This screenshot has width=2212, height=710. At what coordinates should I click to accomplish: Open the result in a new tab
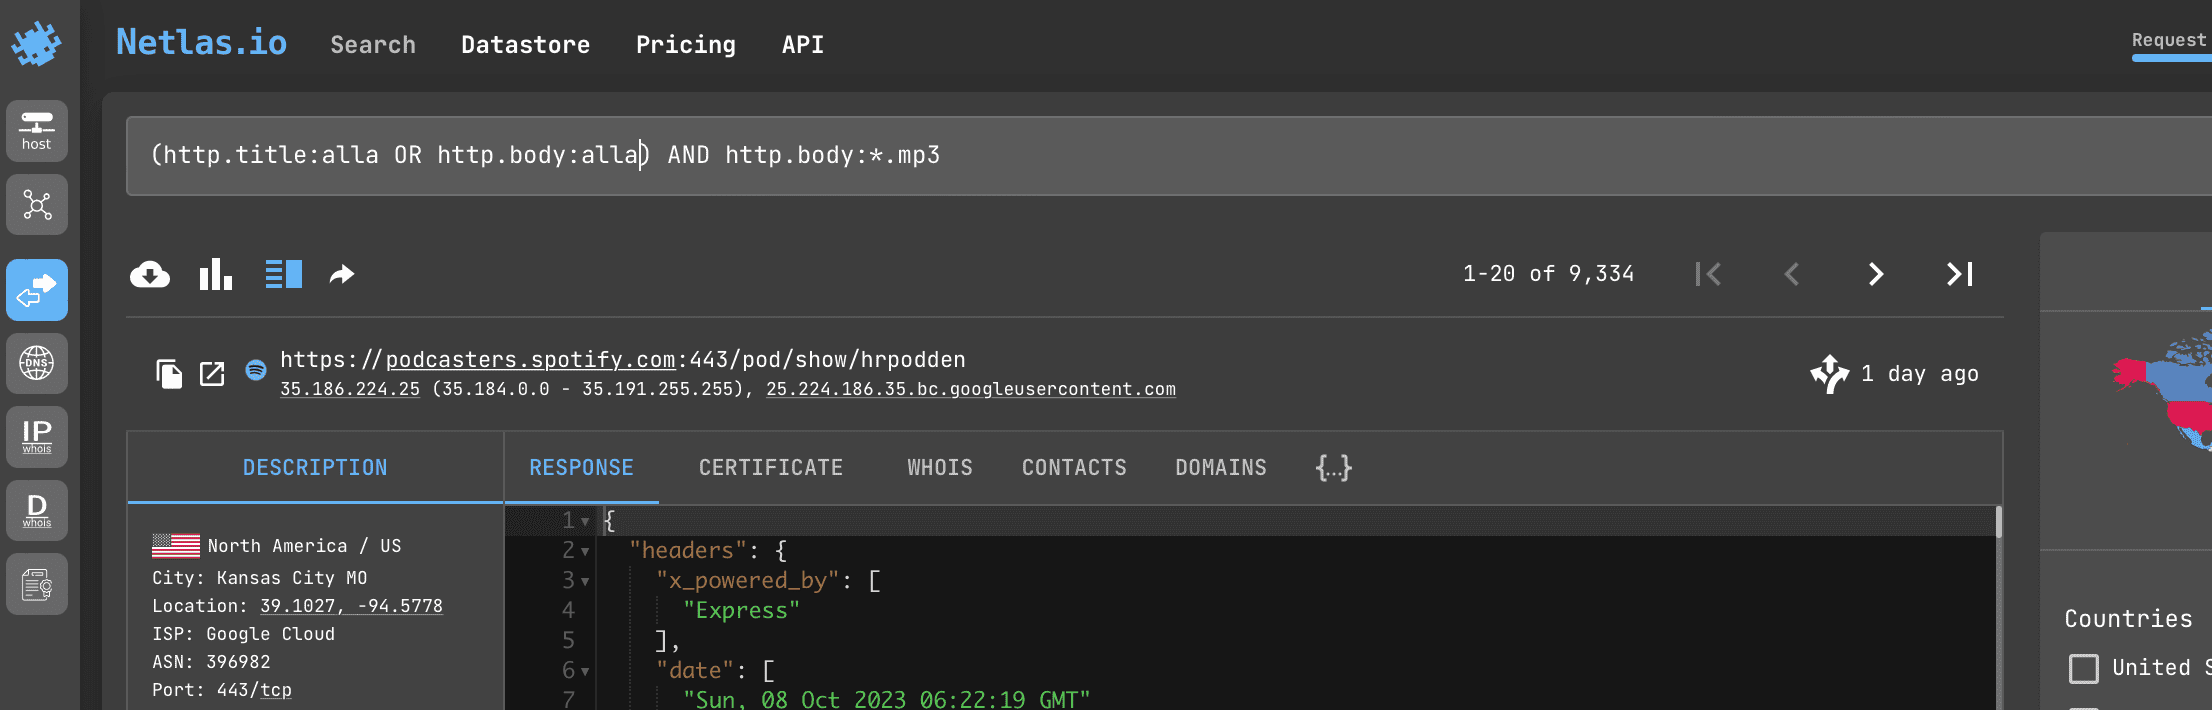[x=212, y=374]
